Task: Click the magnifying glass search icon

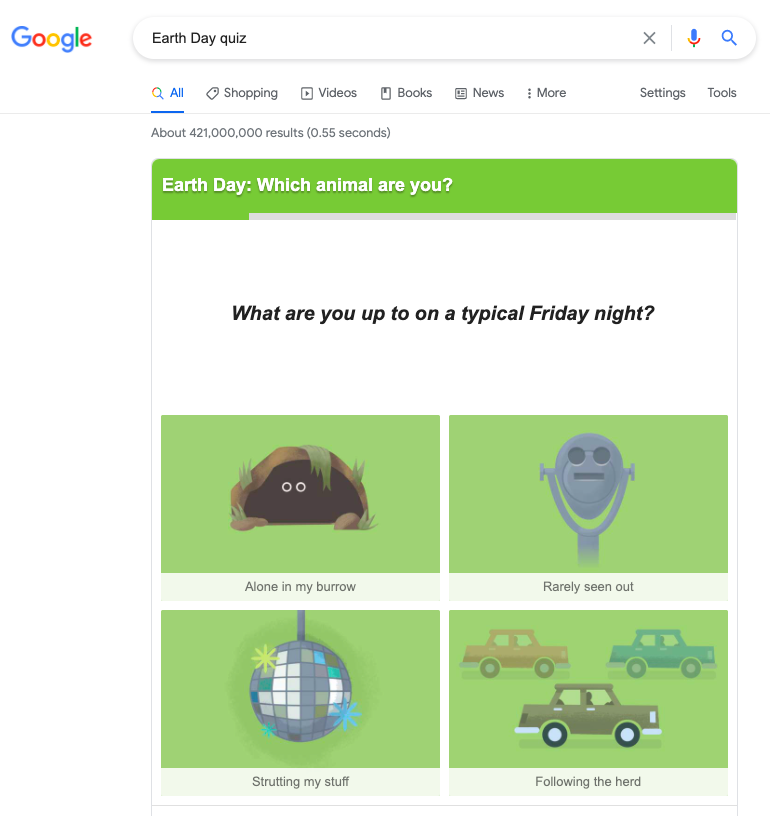Action: (728, 37)
